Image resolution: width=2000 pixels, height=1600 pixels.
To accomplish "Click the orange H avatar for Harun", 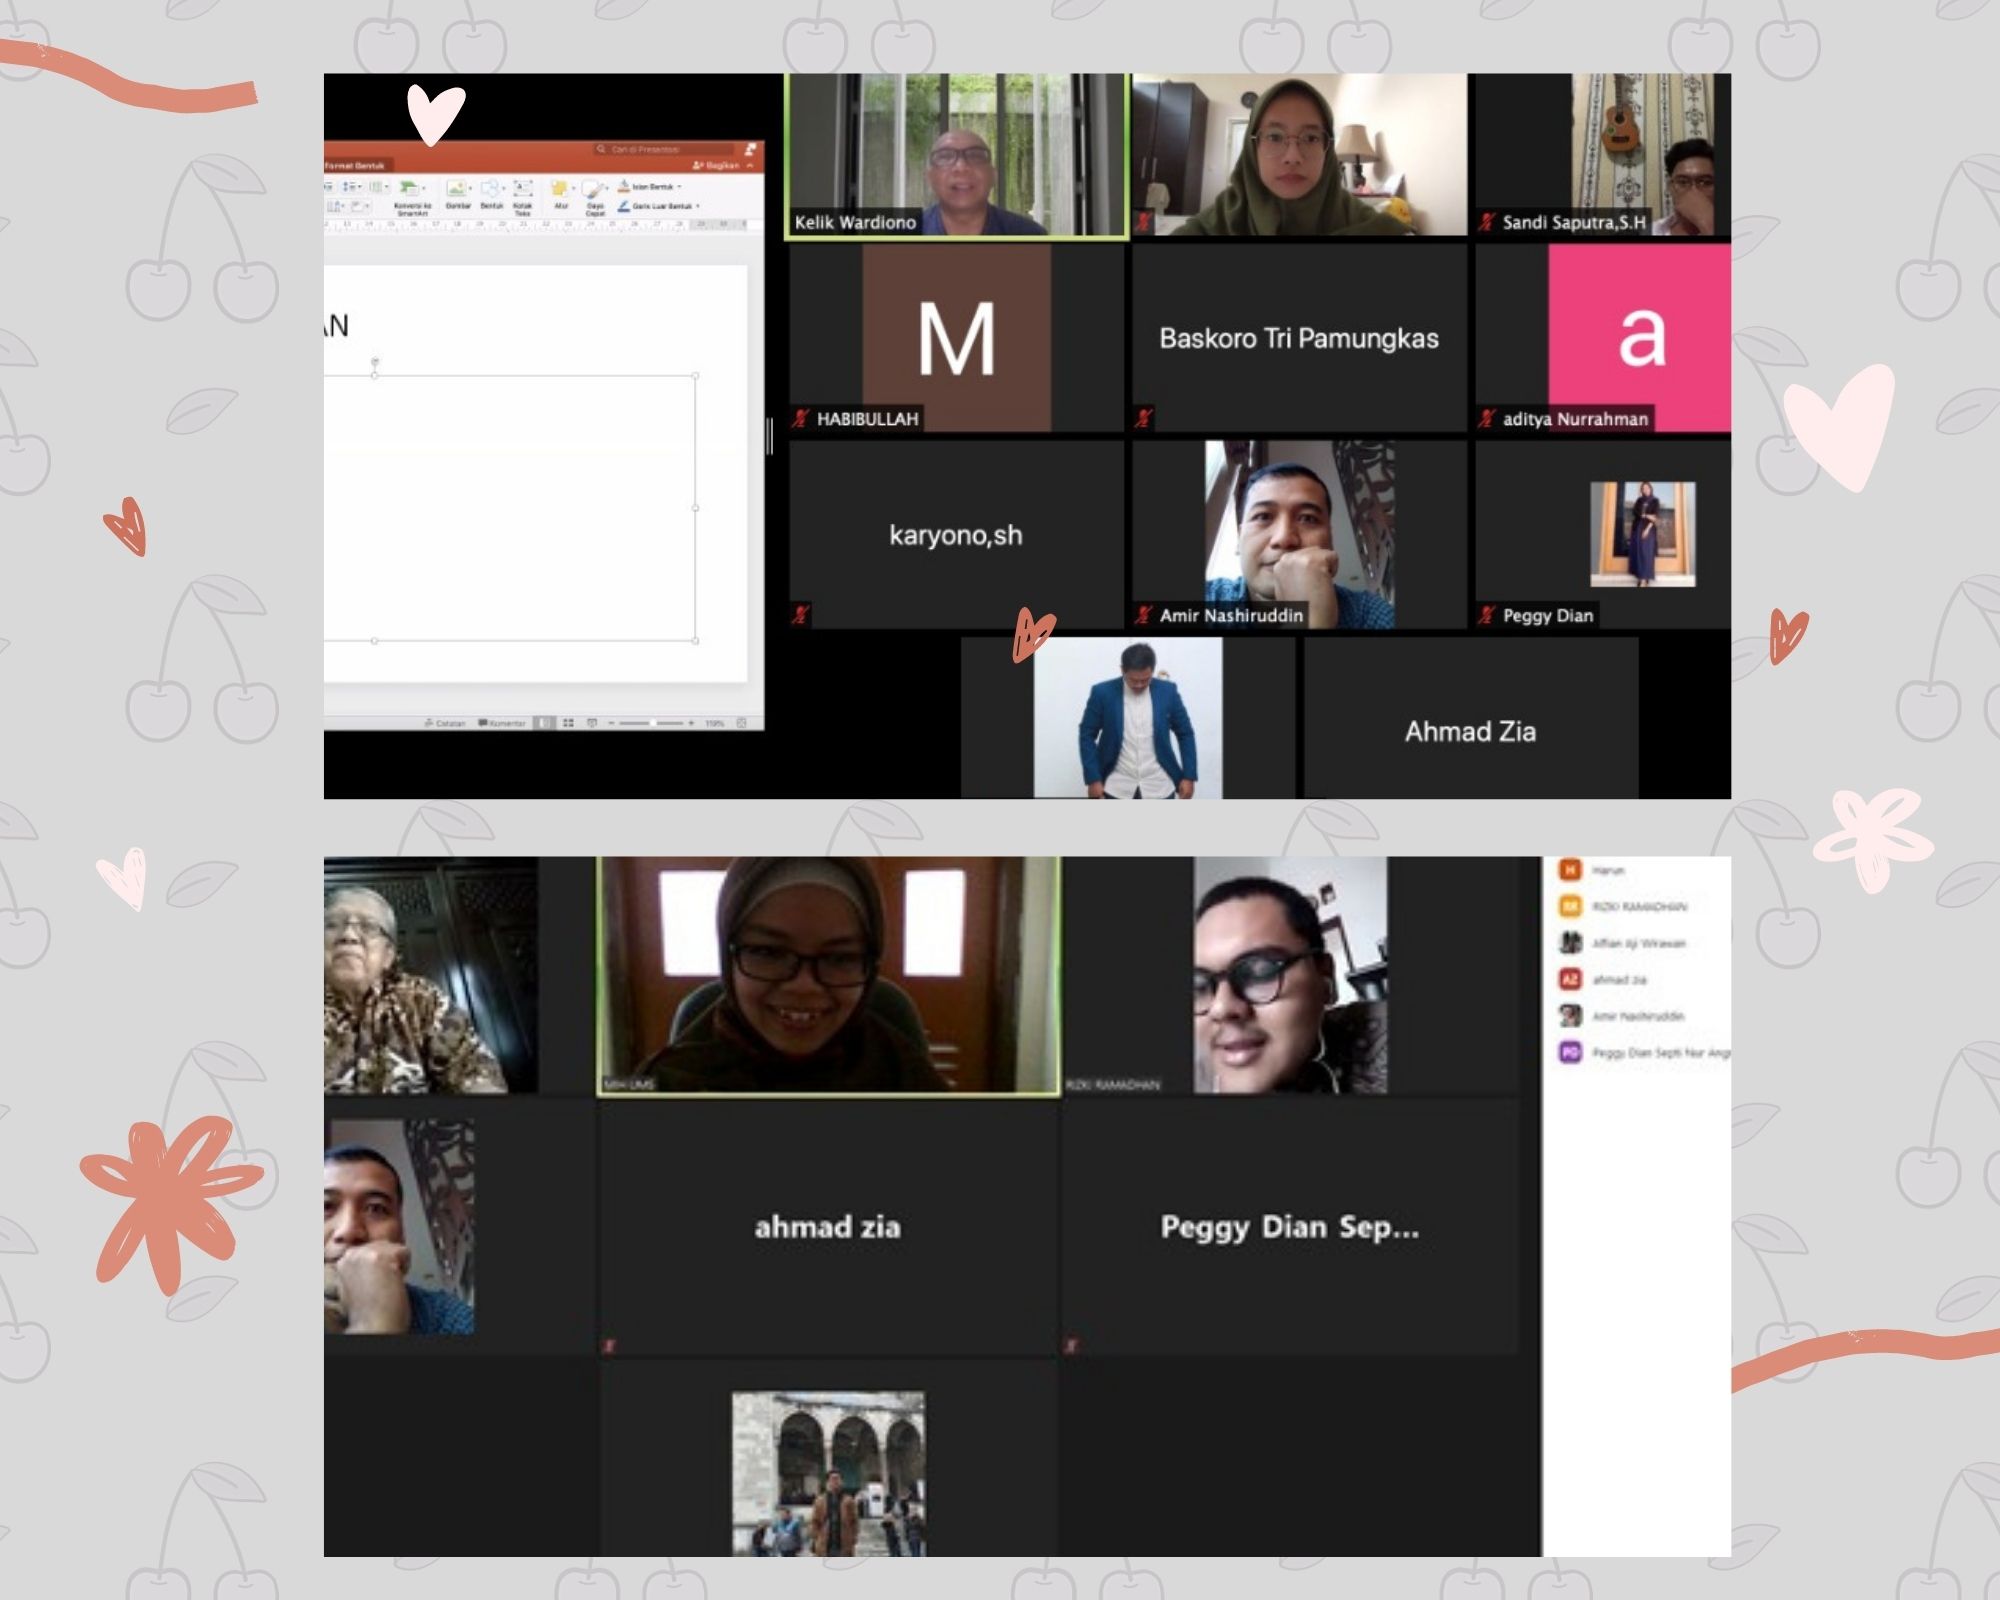I will pyautogui.click(x=1570, y=869).
